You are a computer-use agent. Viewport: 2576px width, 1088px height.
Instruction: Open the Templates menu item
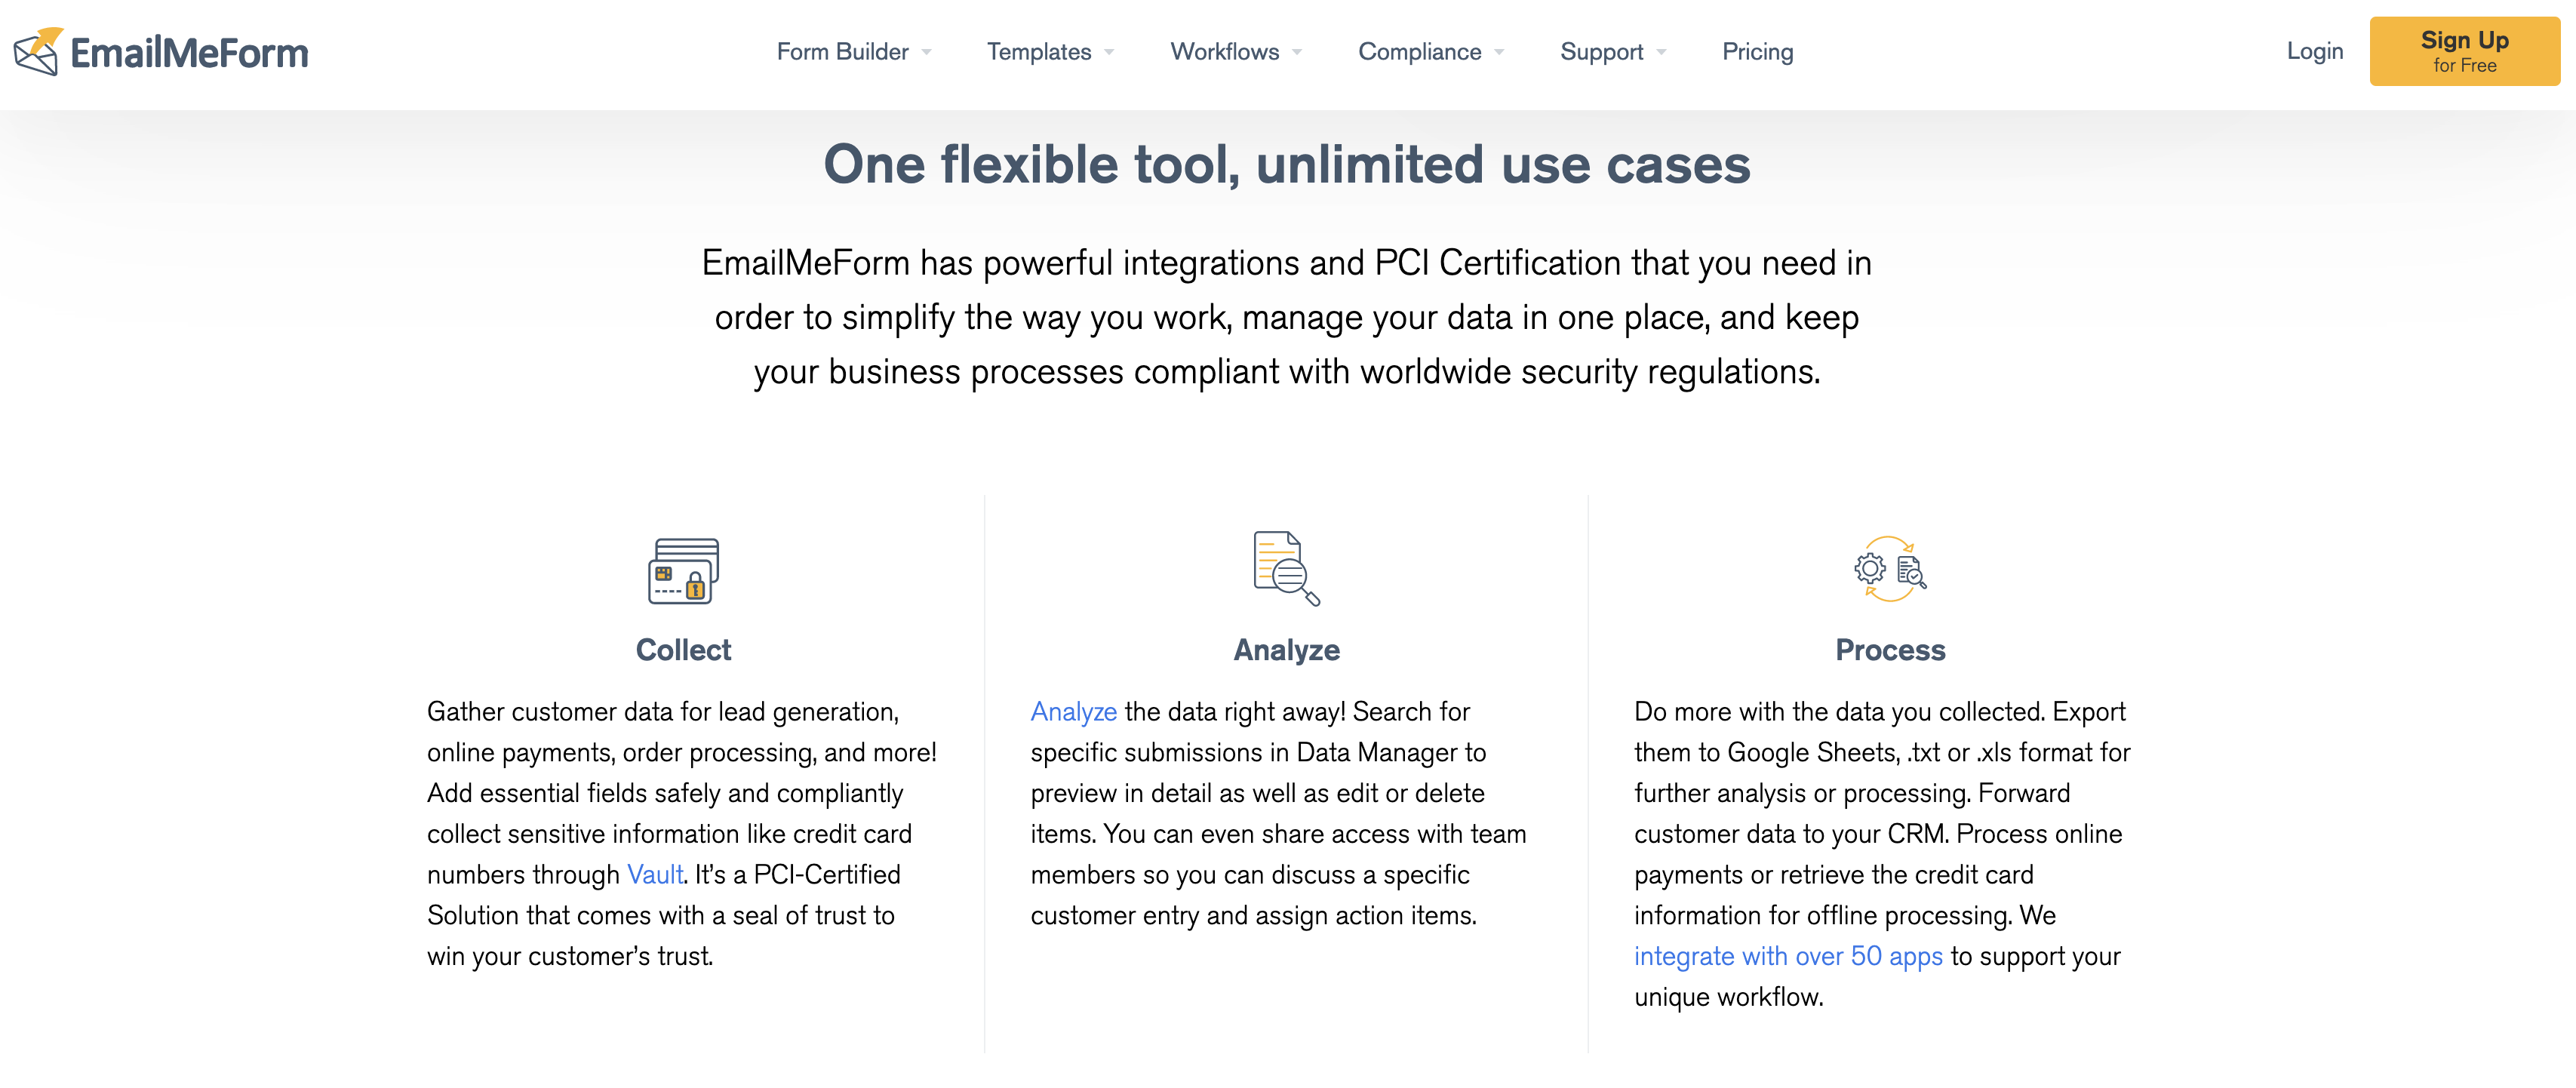1038,52
